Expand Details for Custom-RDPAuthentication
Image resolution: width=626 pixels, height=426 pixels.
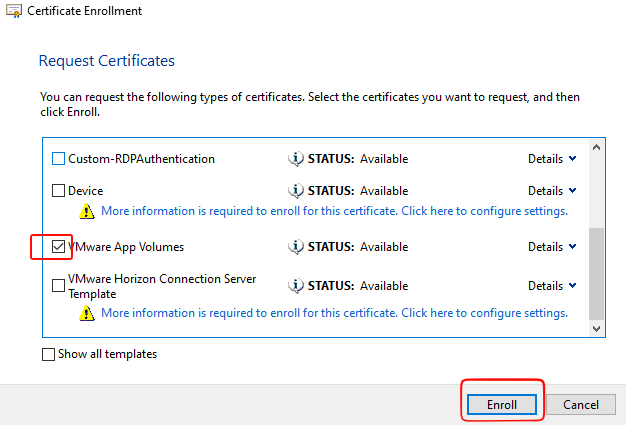pos(552,159)
